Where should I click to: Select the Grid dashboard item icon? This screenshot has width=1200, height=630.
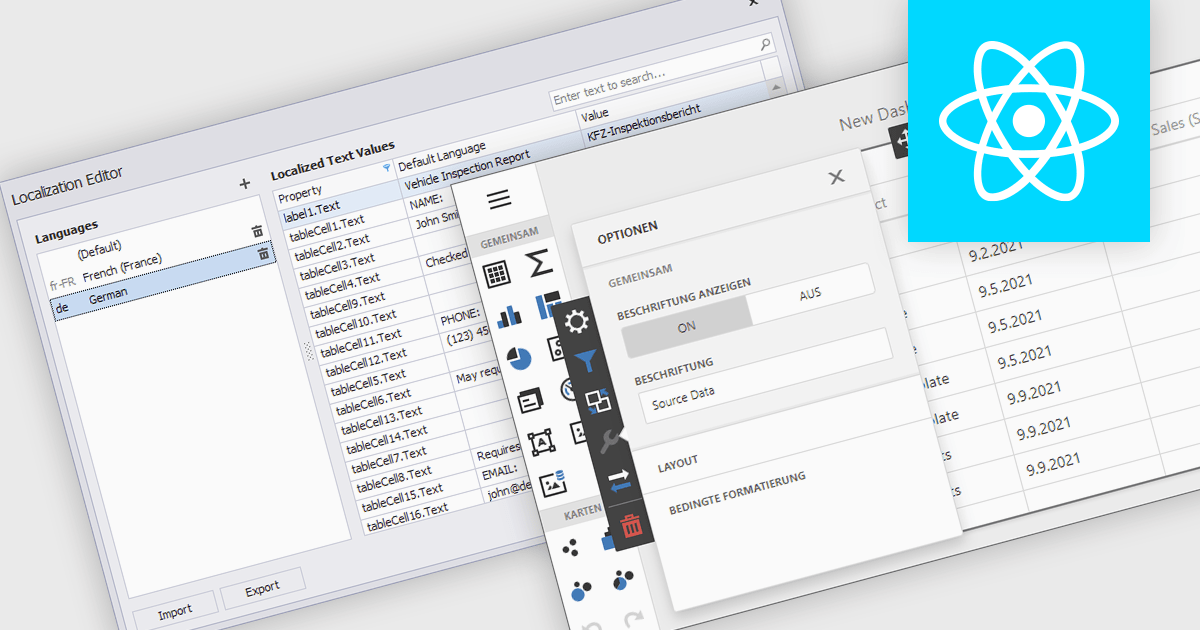coord(497,272)
